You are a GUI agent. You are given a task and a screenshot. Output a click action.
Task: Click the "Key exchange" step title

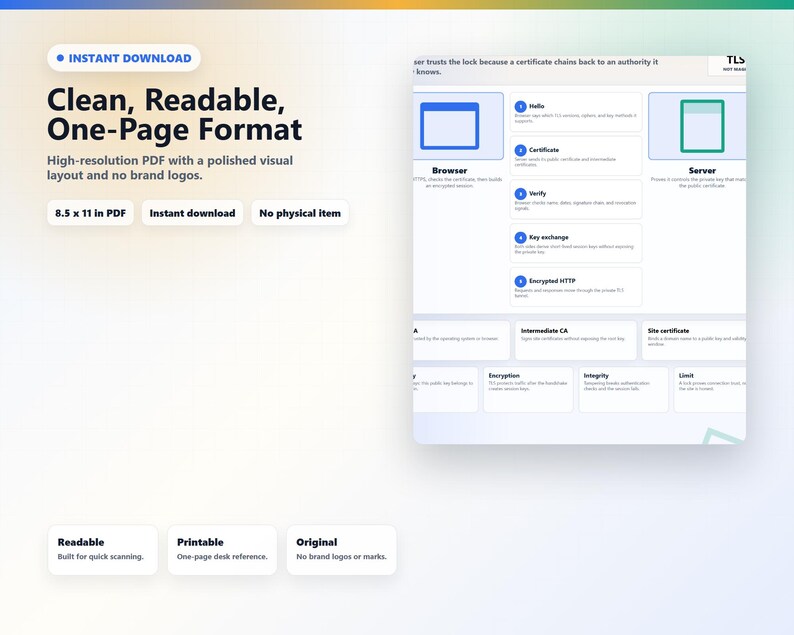pos(548,237)
